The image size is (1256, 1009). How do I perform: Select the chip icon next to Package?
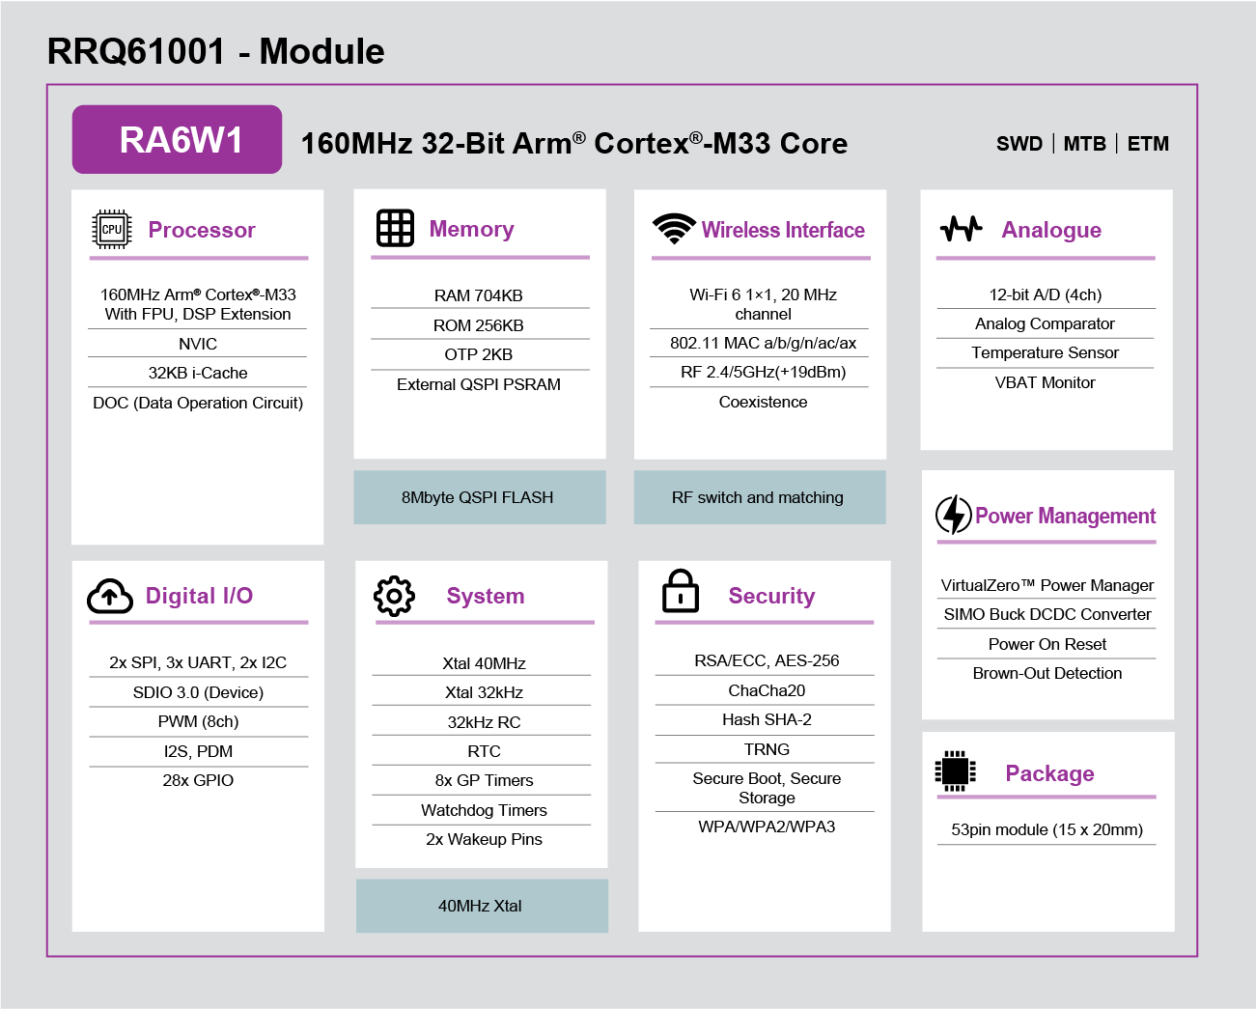[x=954, y=771]
